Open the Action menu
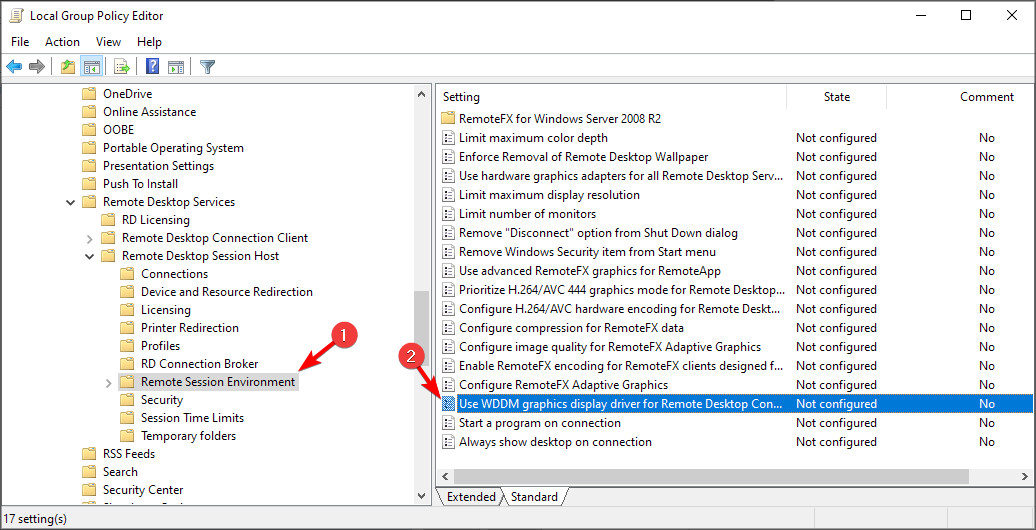Viewport: 1036px width, 530px height. point(62,42)
